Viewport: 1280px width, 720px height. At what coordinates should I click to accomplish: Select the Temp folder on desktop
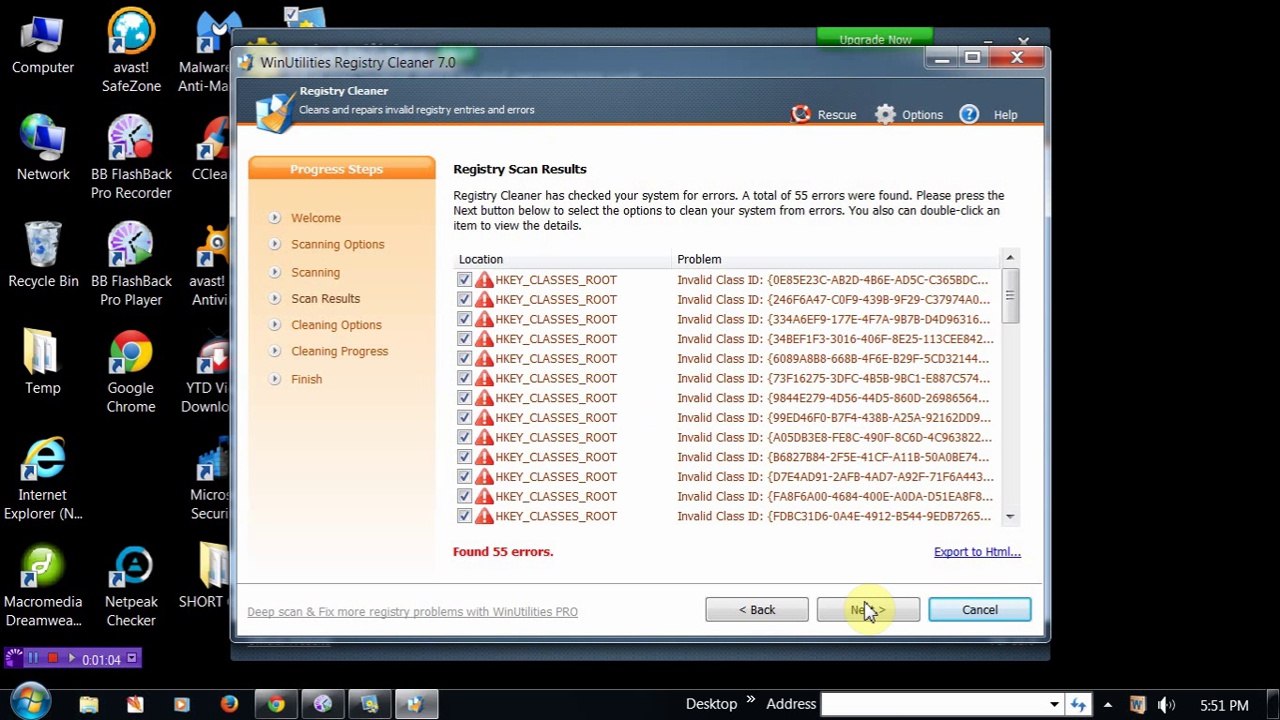(x=43, y=362)
